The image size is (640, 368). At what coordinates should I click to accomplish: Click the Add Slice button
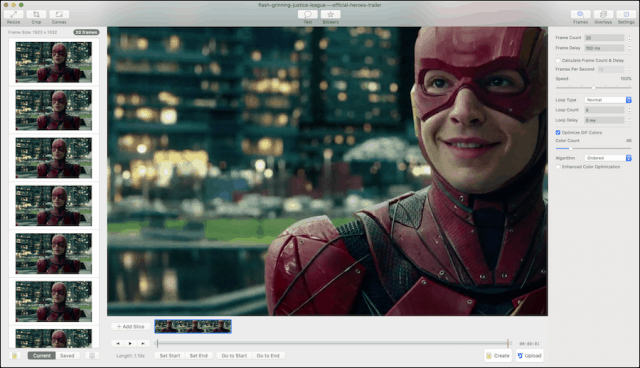pyautogui.click(x=131, y=326)
